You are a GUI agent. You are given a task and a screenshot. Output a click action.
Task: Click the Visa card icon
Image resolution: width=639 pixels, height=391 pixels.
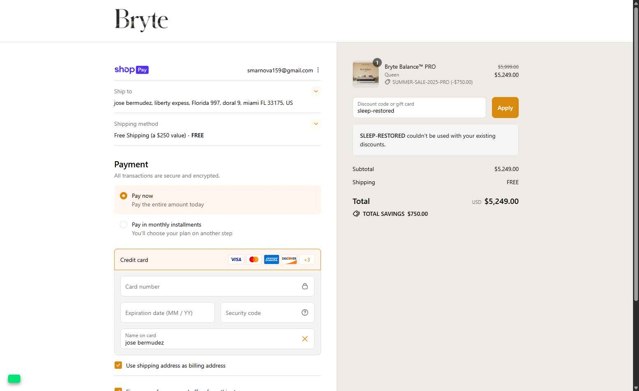point(236,260)
